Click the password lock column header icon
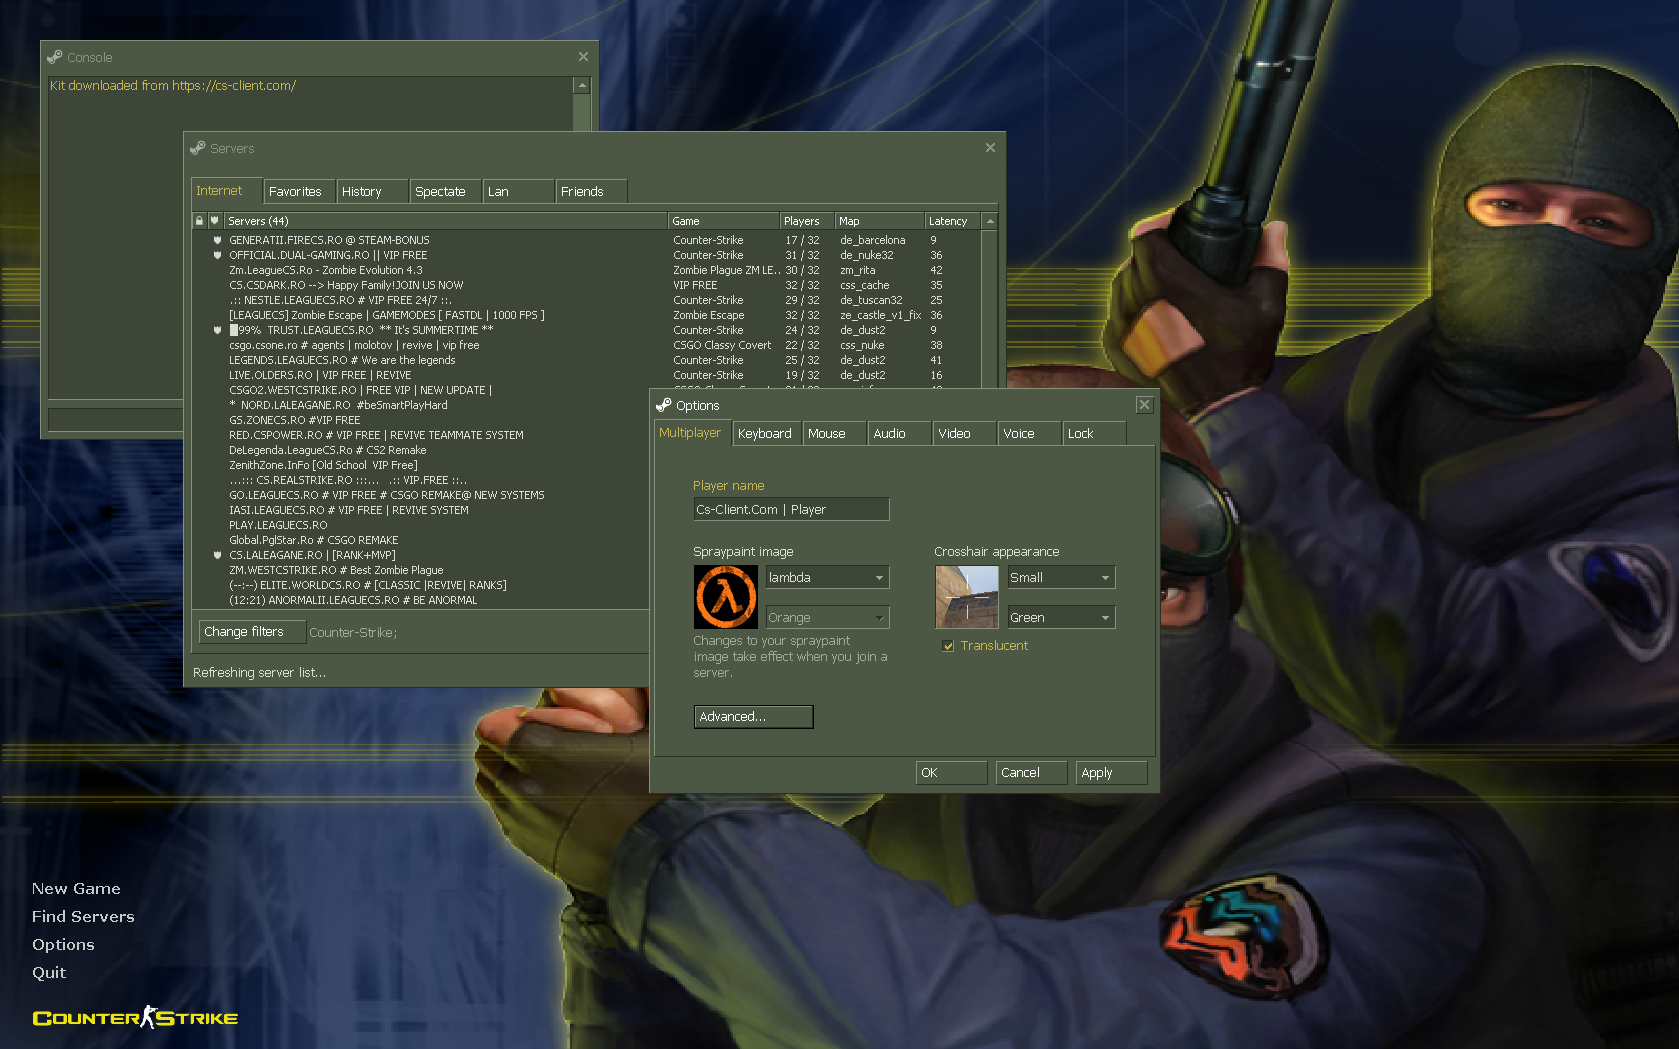The image size is (1679, 1049). [199, 221]
